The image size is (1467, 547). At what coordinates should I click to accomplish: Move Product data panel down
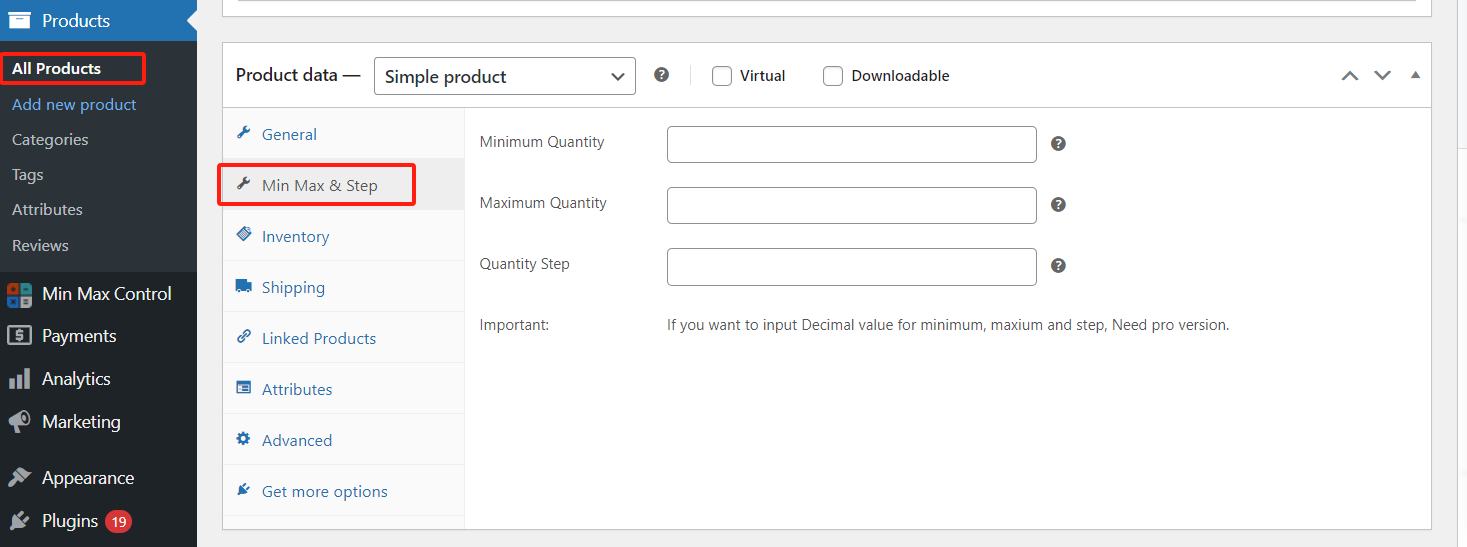(1382, 76)
